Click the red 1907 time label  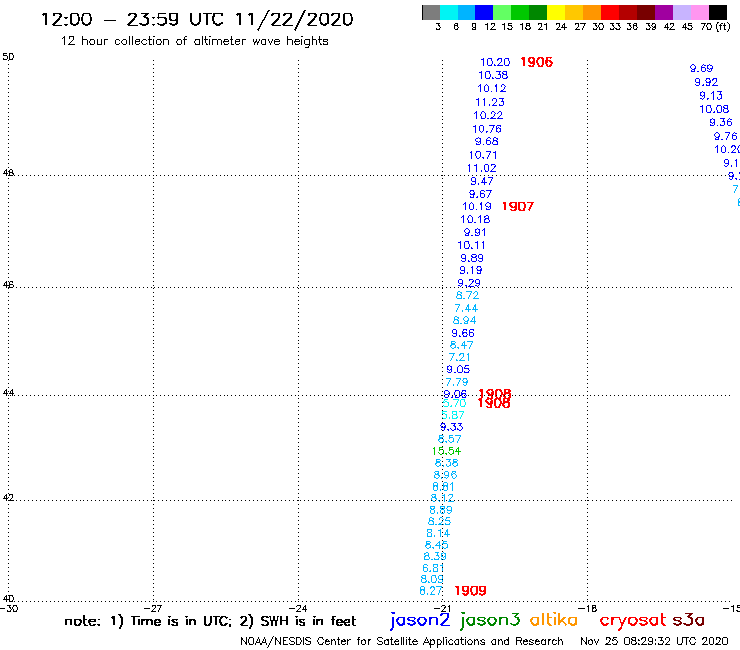(518, 206)
